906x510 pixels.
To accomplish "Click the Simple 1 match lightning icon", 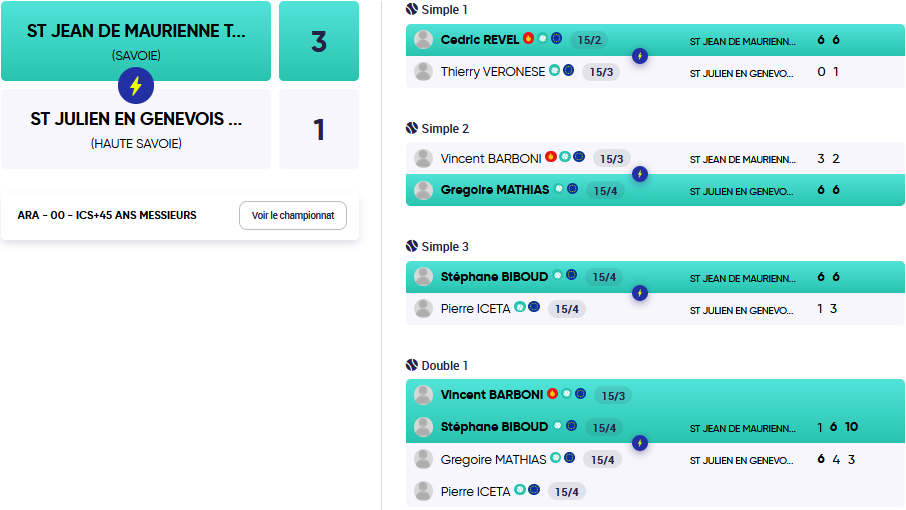I will [640, 56].
